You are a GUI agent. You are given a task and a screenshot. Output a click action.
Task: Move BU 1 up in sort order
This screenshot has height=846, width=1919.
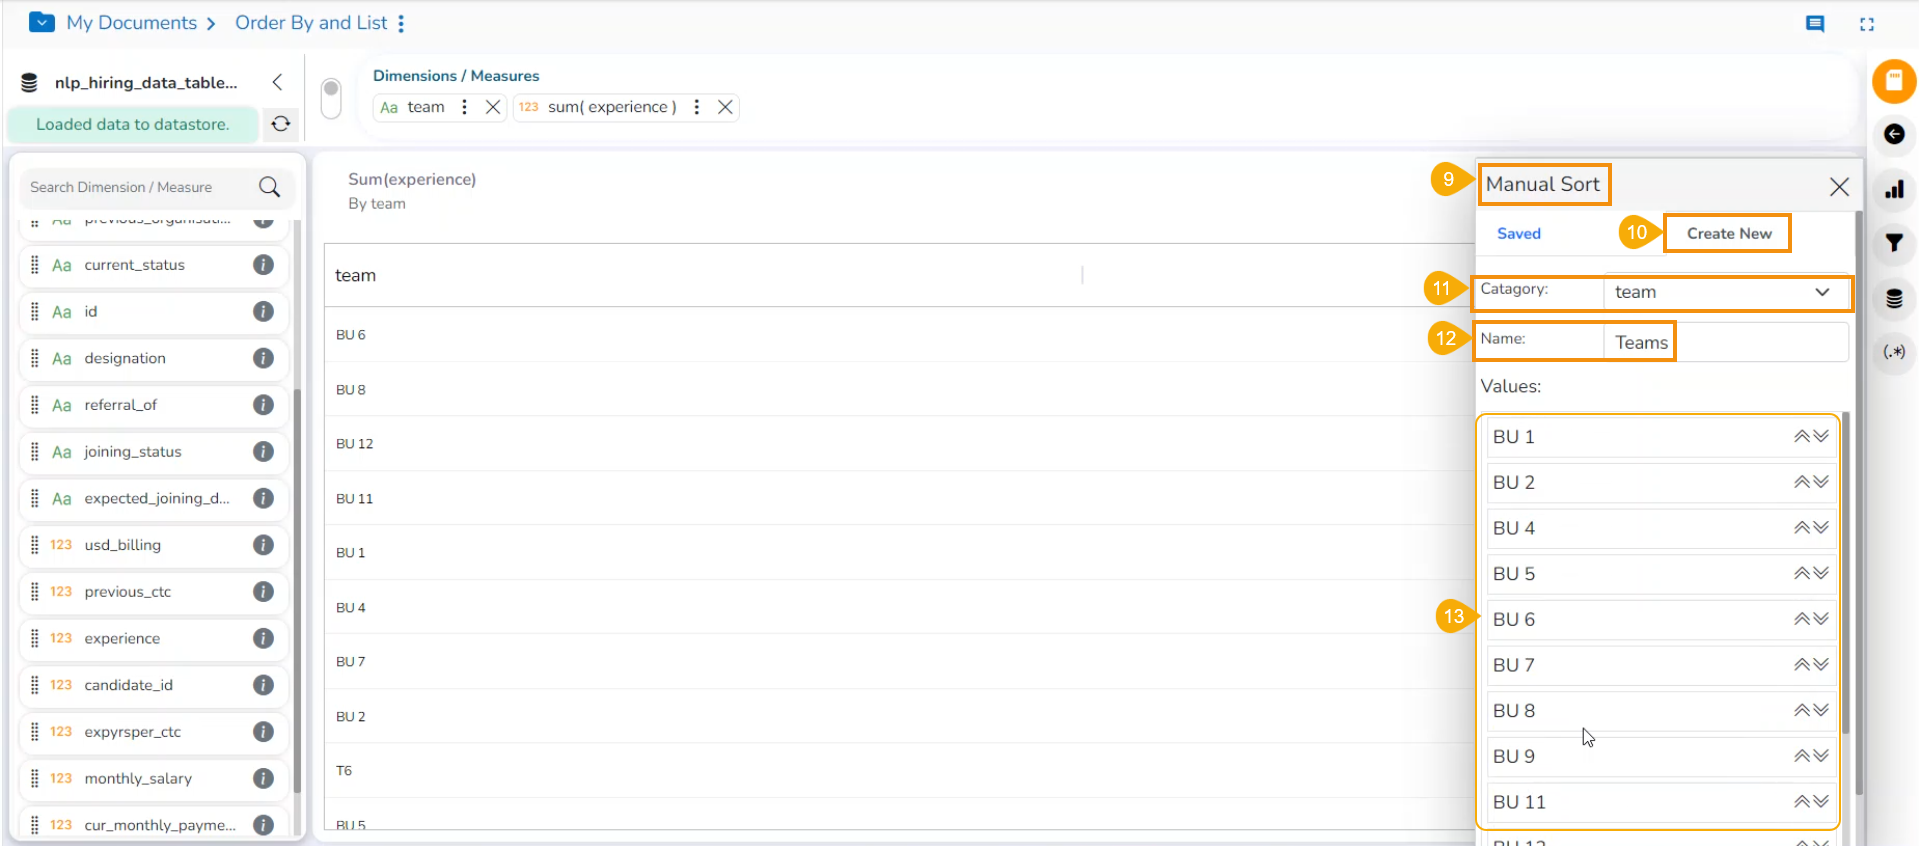pos(1802,437)
